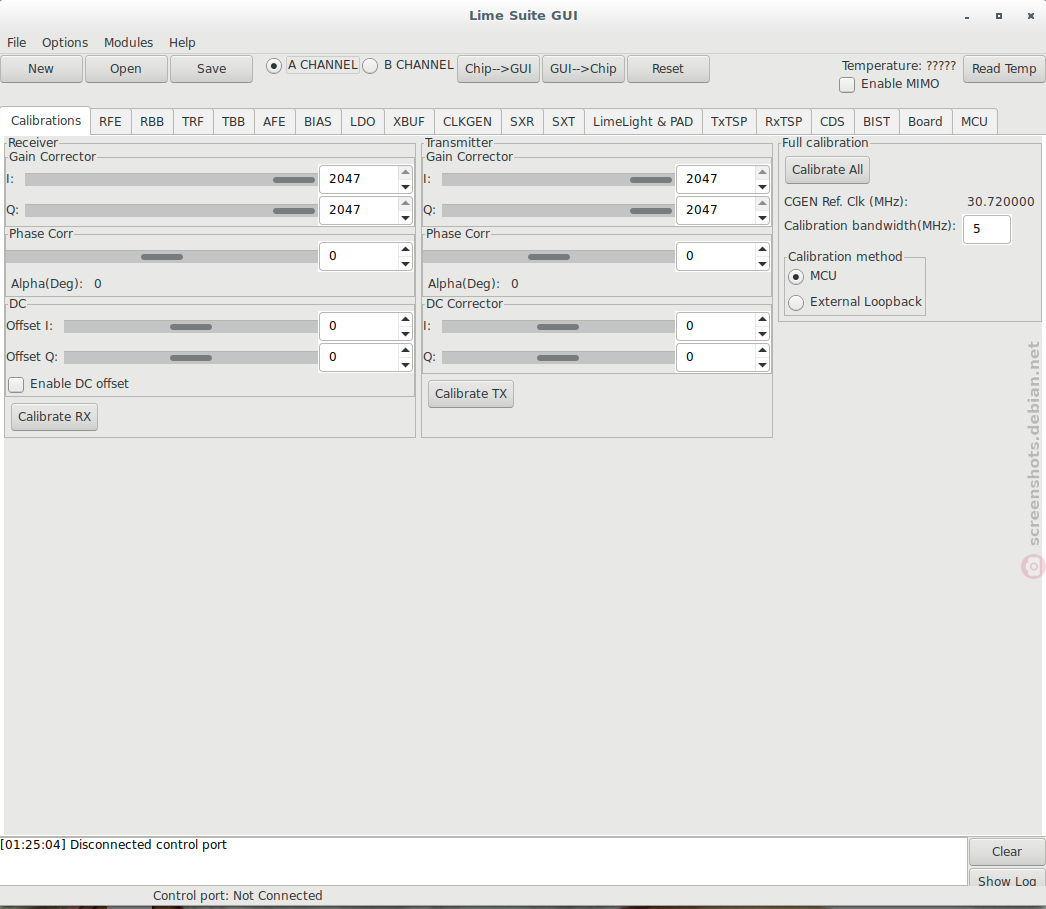Switch to the MCU tab
The image size is (1046, 909).
(975, 121)
